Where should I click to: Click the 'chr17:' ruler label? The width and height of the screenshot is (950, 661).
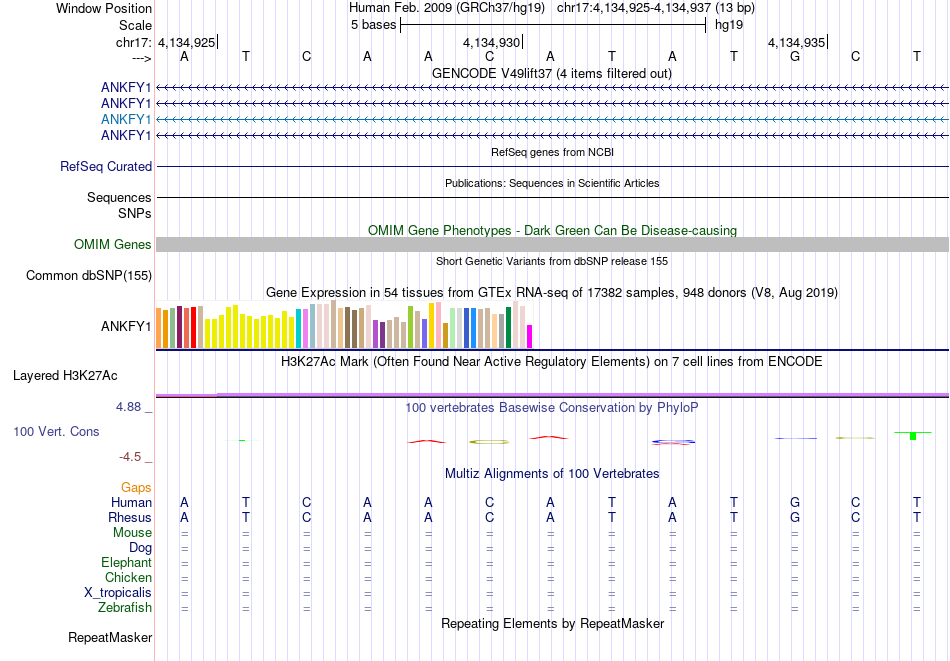pos(133,42)
